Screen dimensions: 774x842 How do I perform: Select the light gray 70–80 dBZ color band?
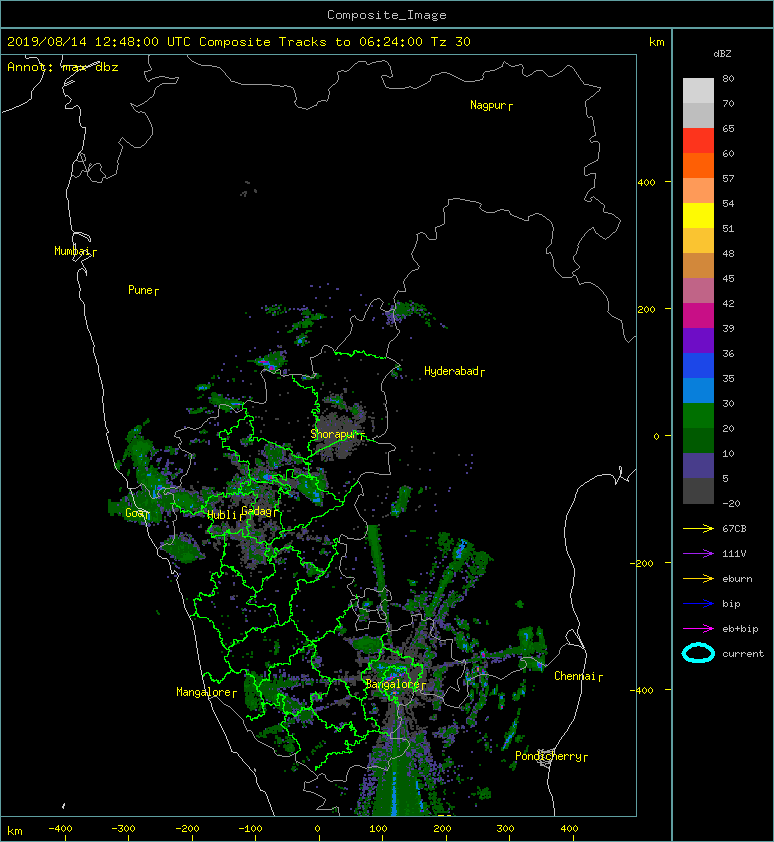tap(698, 91)
